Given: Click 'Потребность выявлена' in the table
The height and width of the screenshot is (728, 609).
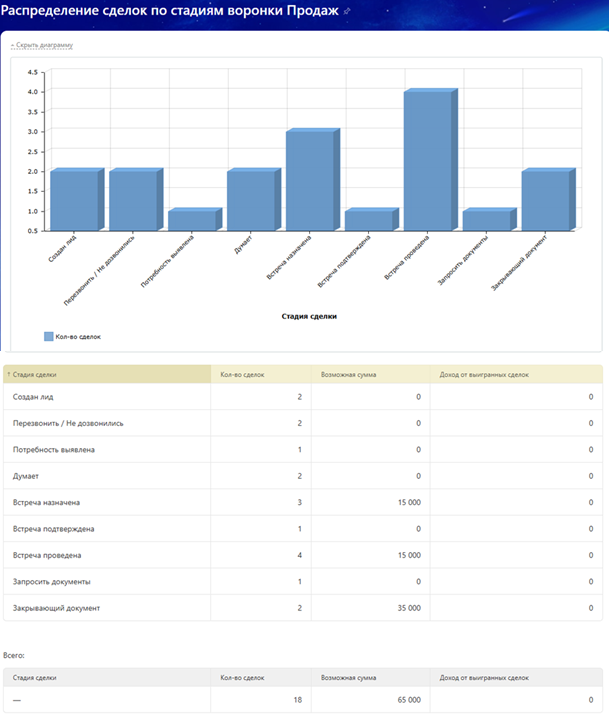Looking at the screenshot, I should pos(54,450).
